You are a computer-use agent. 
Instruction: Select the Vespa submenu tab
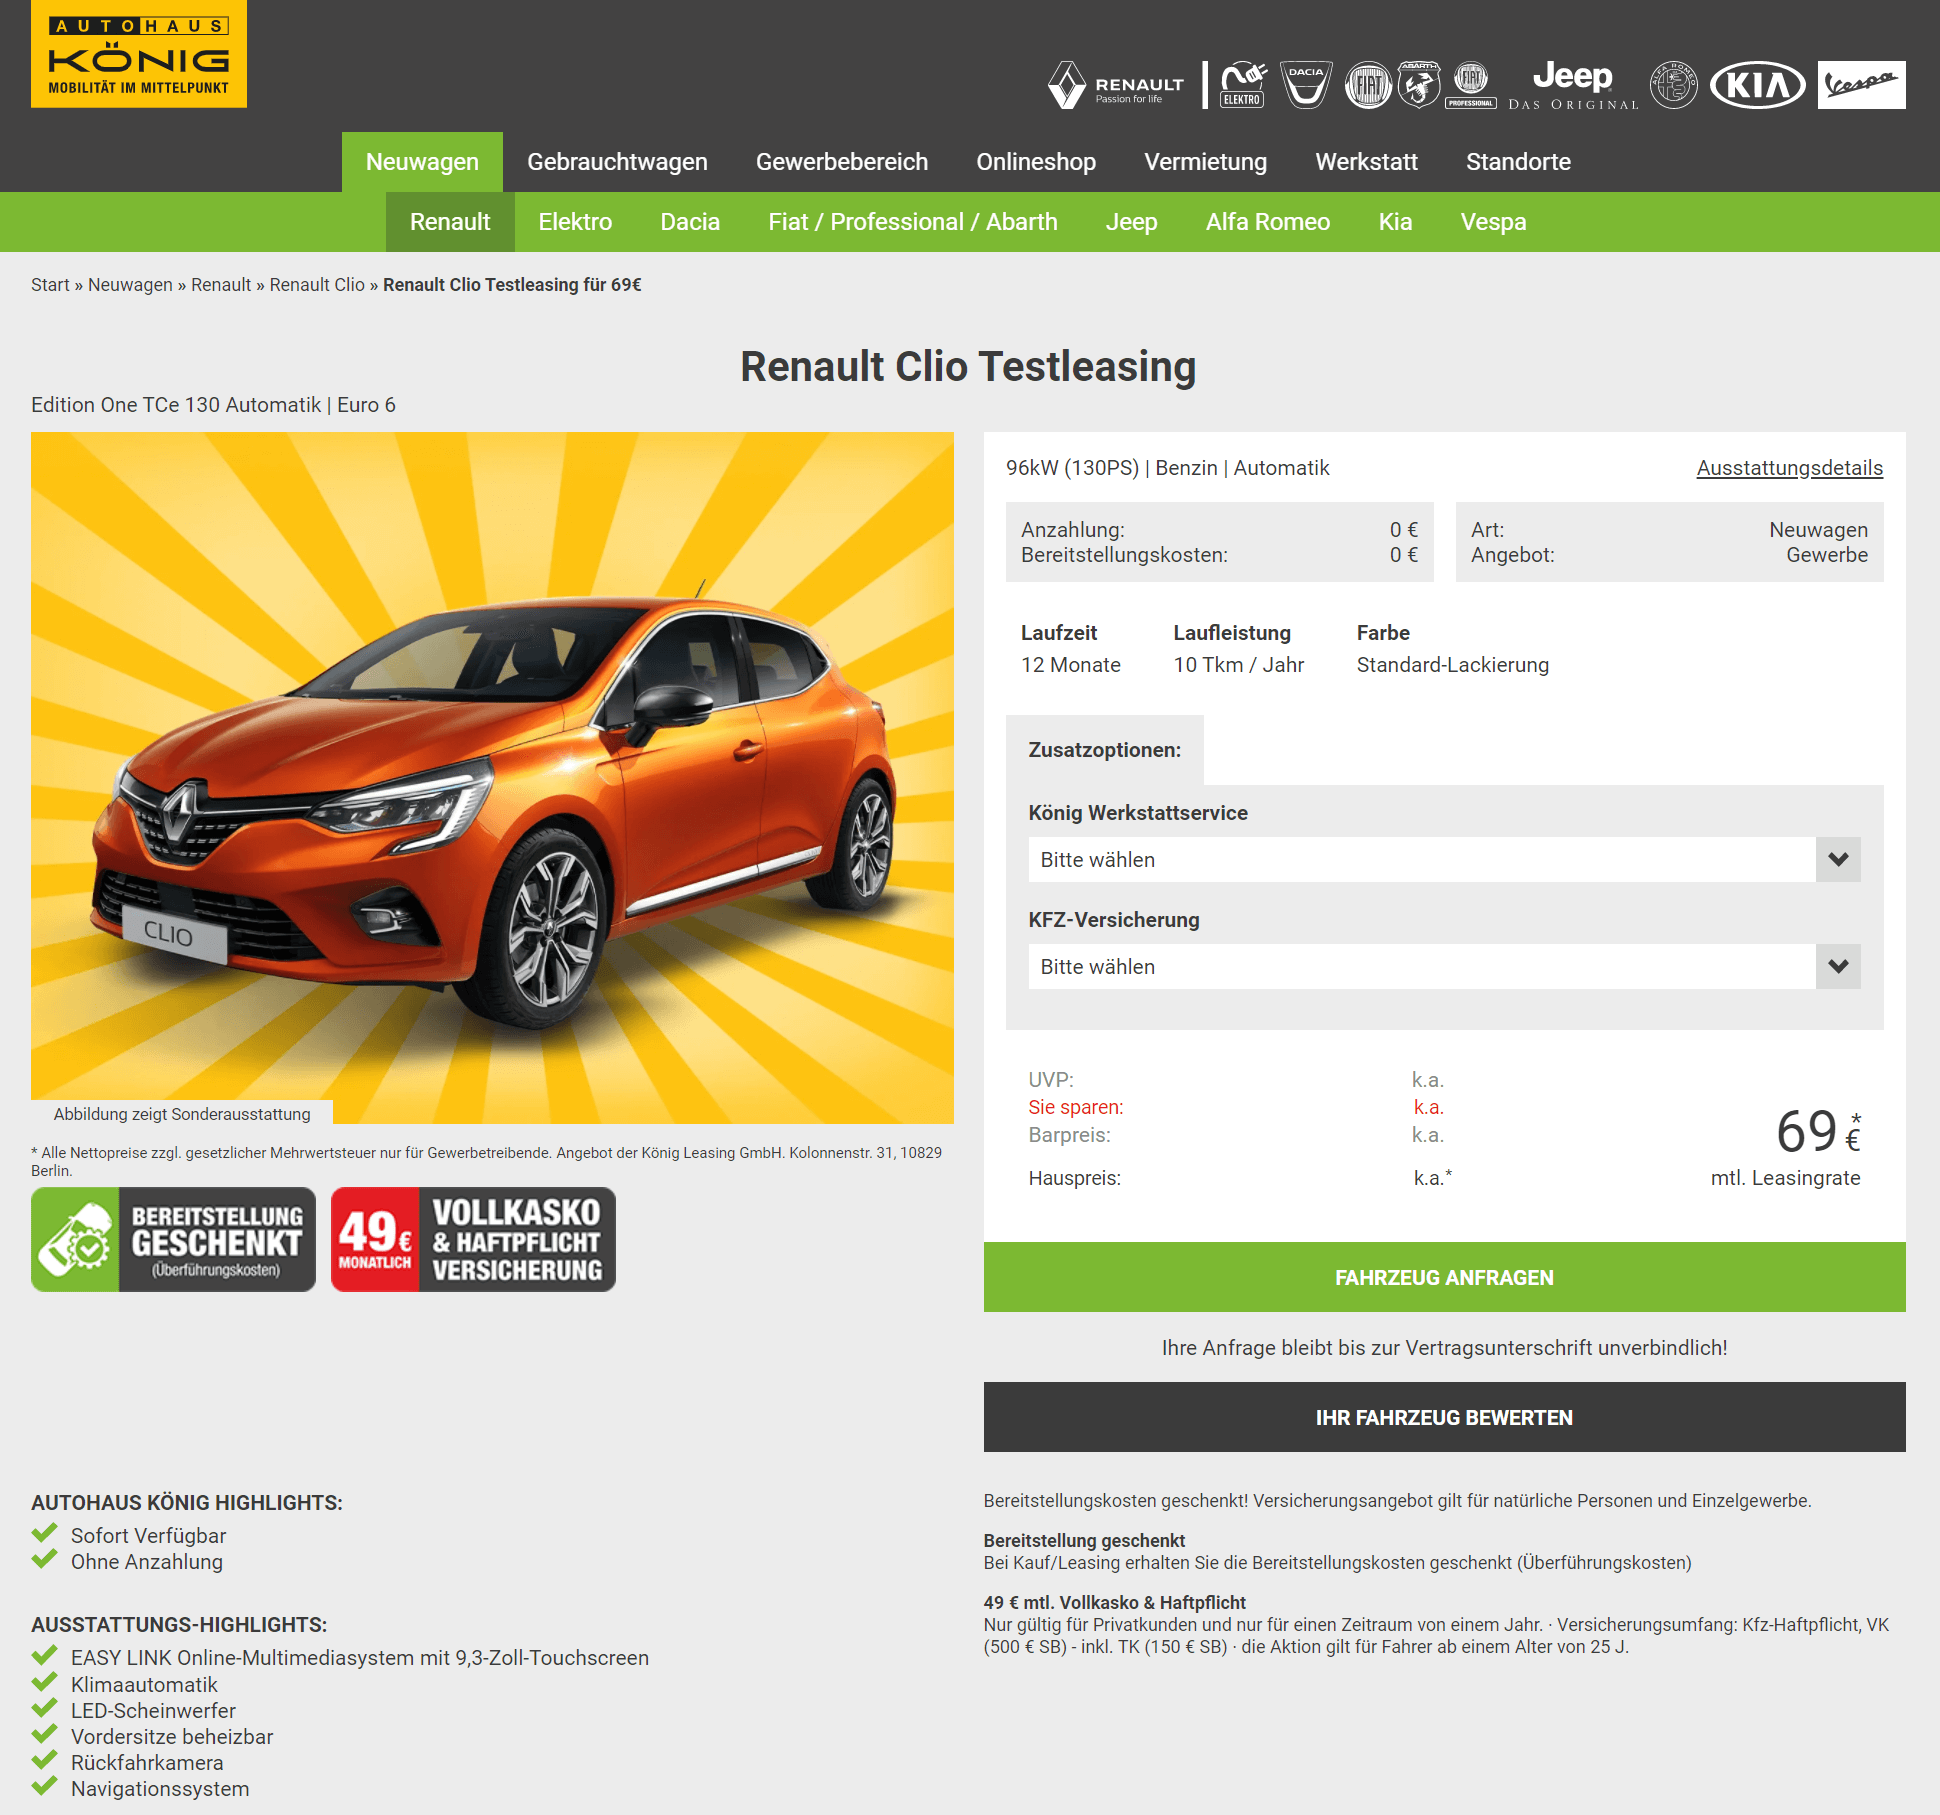(1493, 222)
